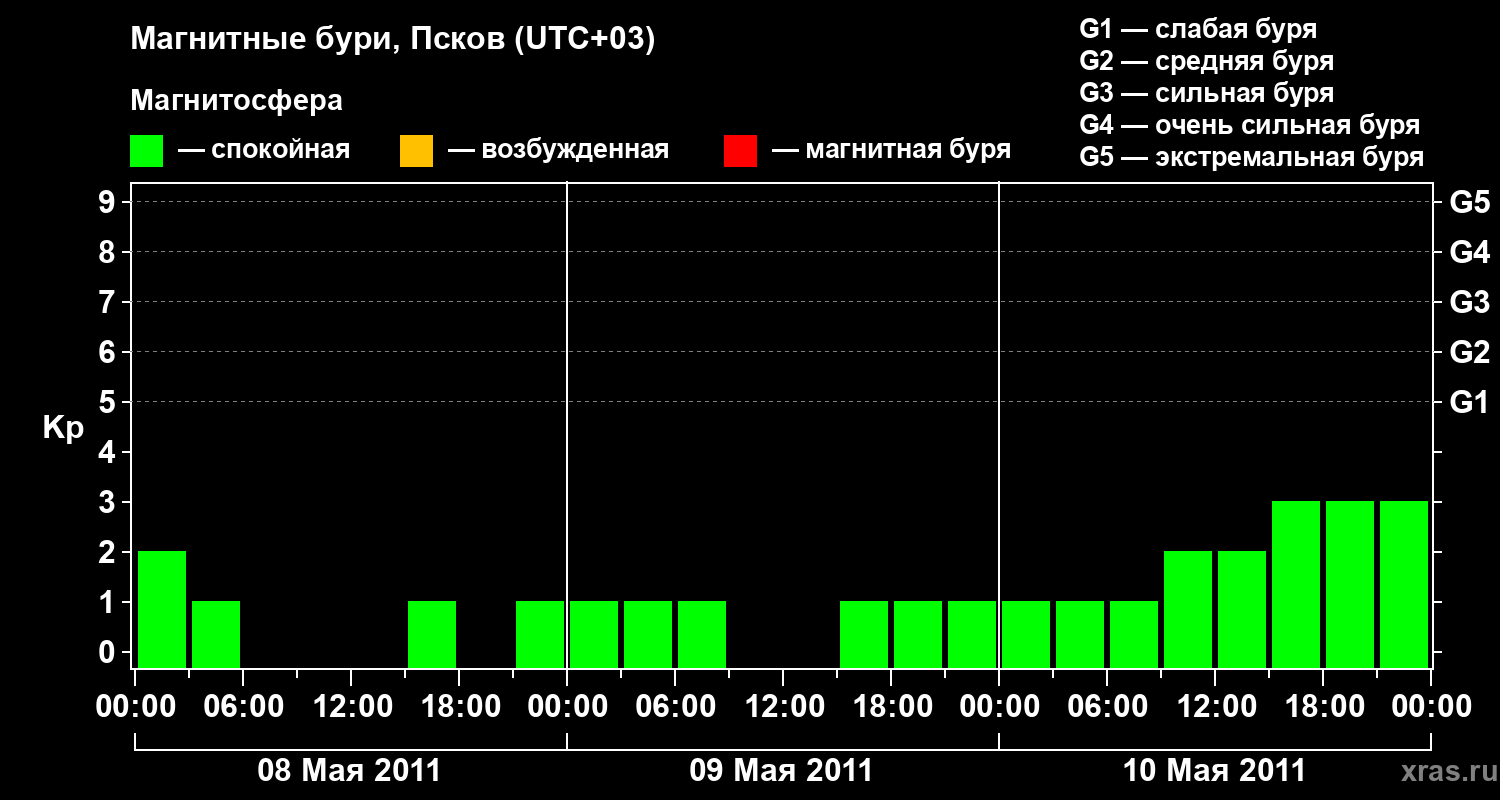
Task: Click the orange 'возбужденная' legend swatch
Action: coord(416,151)
